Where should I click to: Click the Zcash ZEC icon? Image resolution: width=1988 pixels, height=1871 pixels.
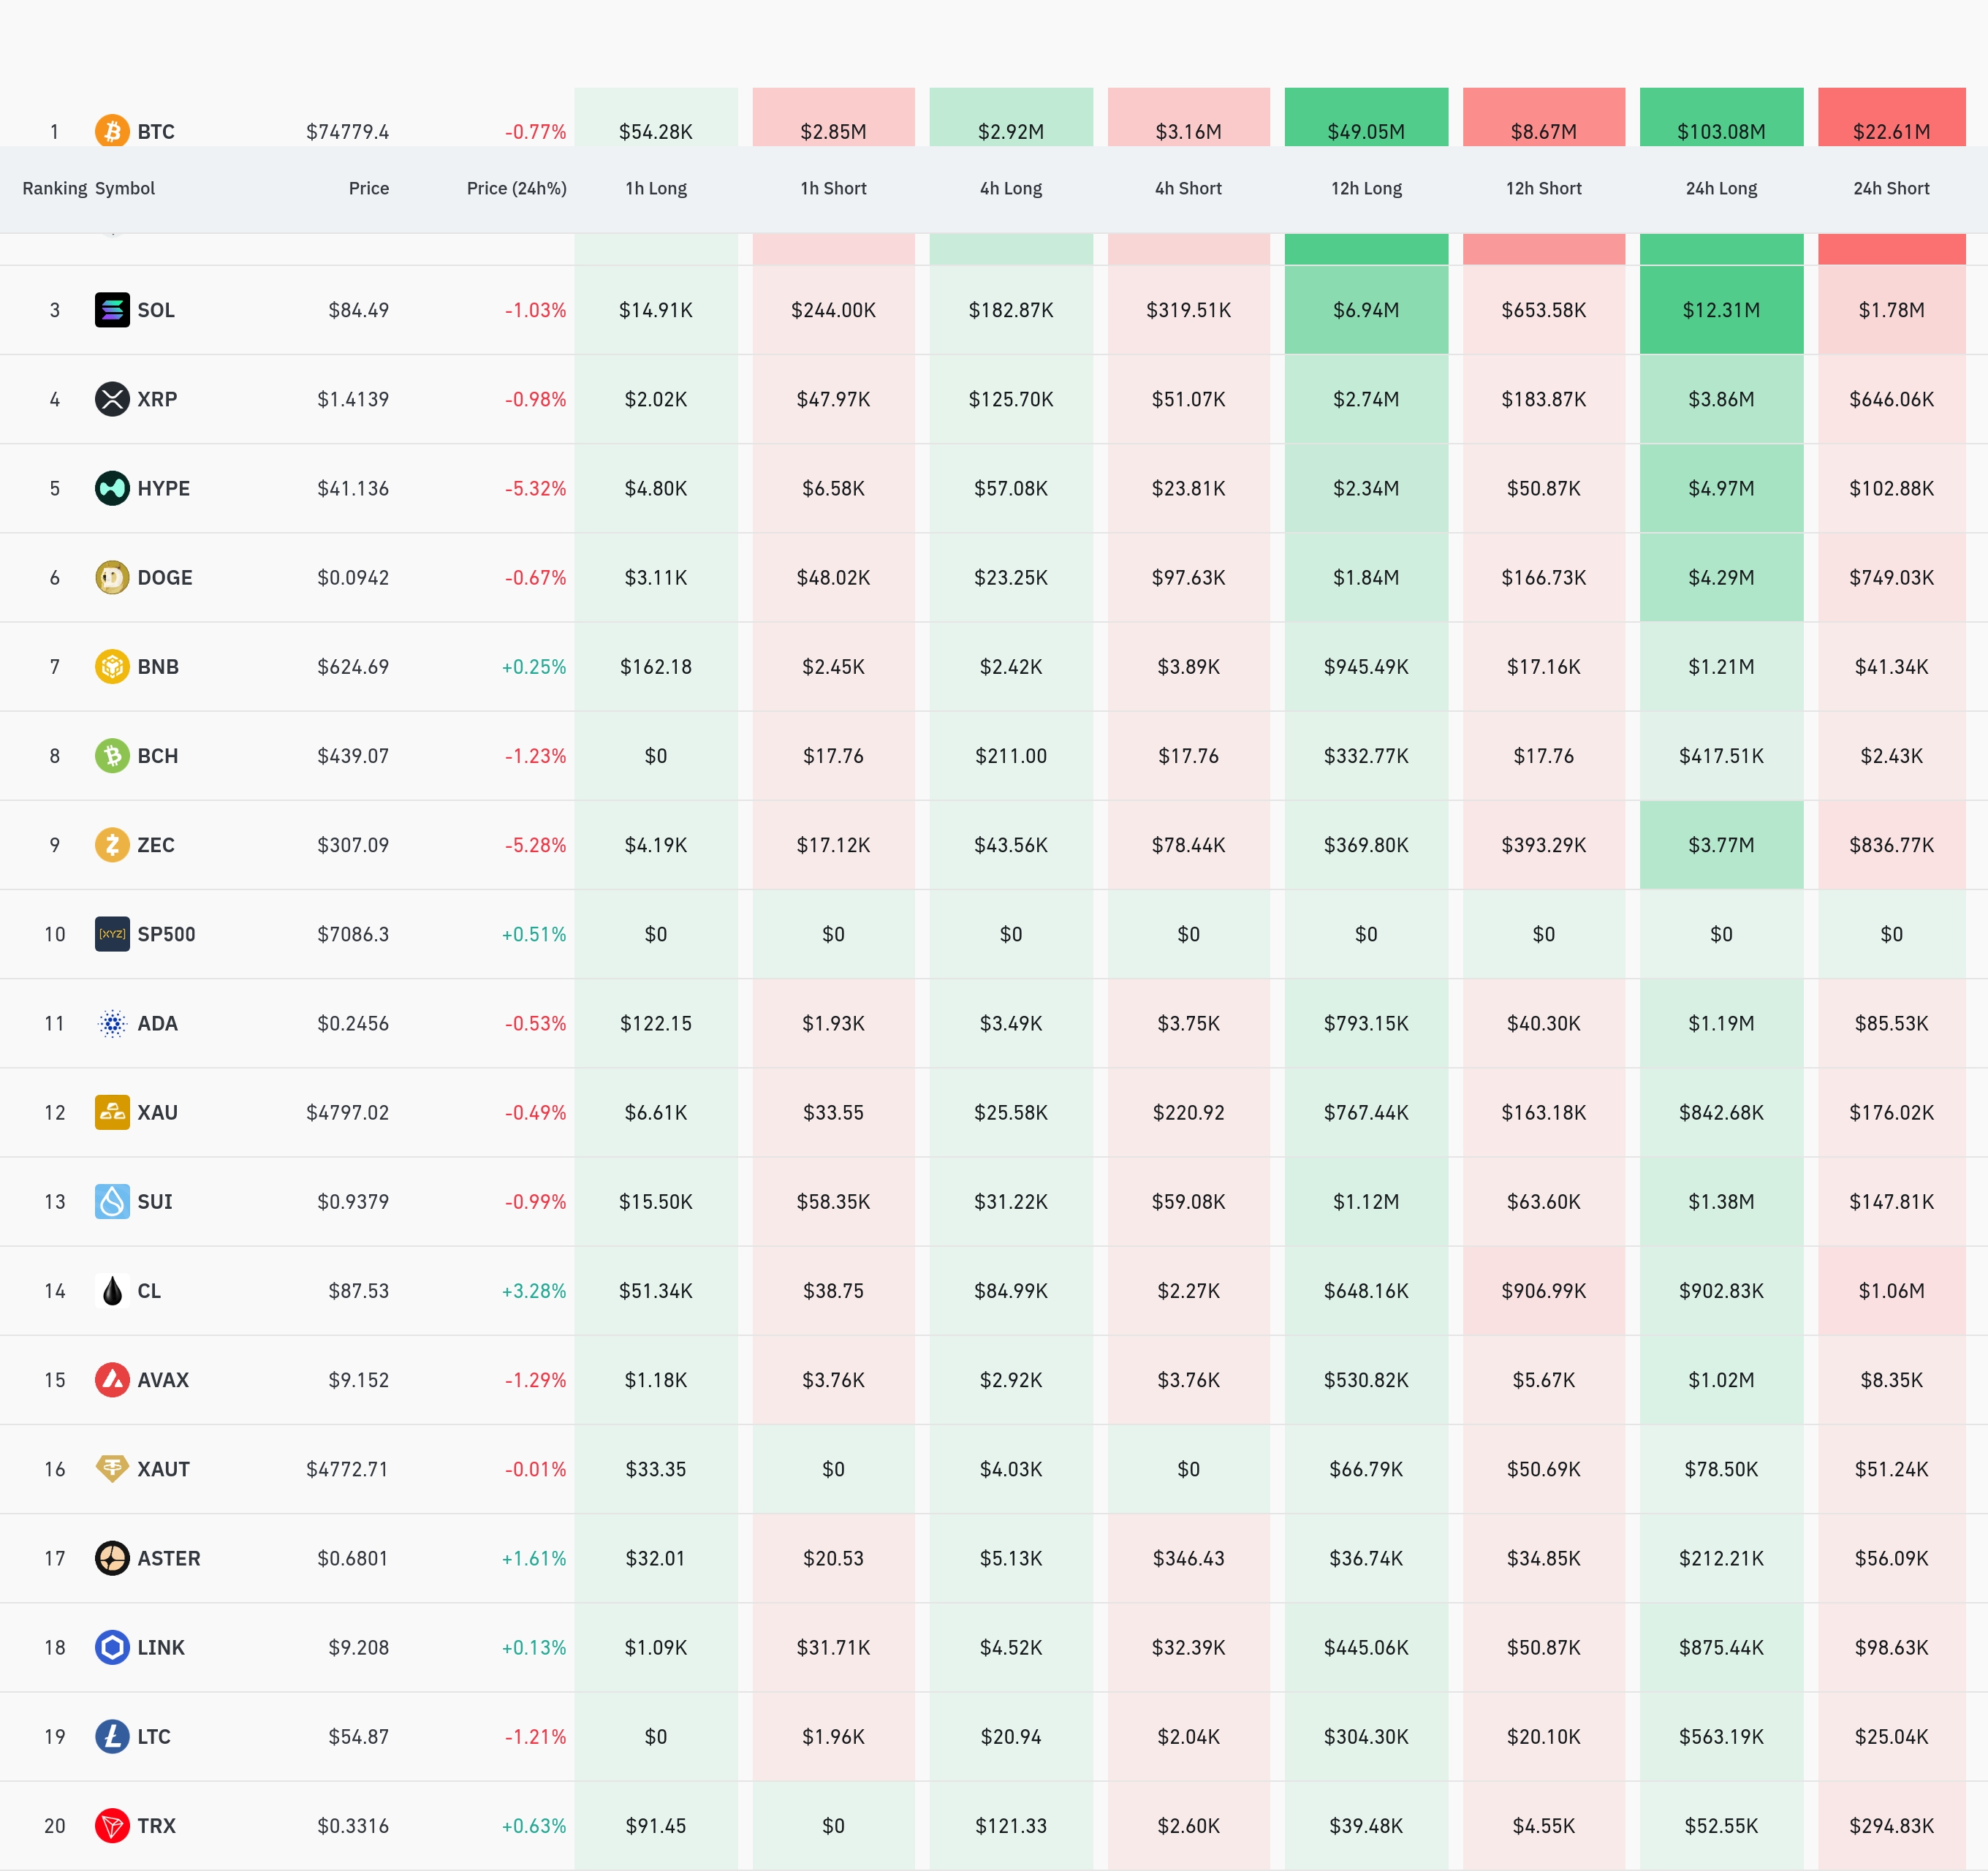[112, 845]
